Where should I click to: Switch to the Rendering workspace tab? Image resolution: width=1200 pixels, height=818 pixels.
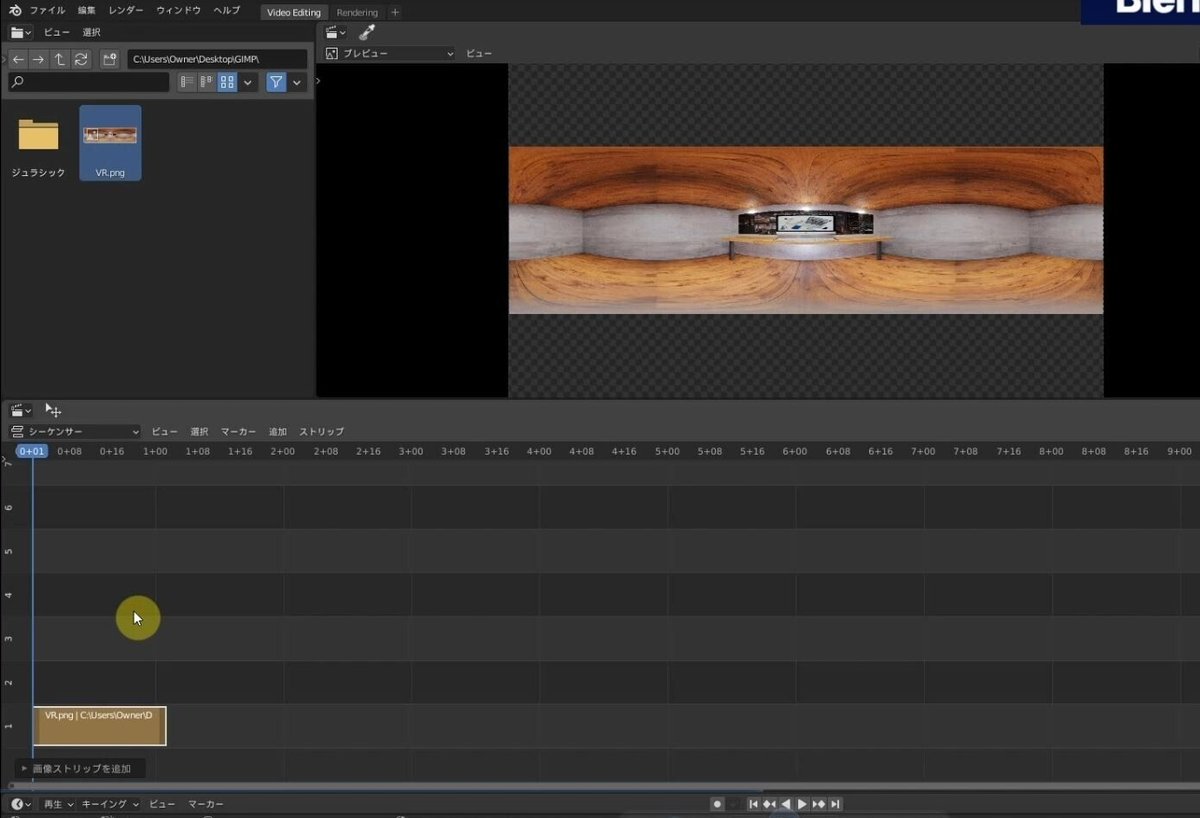point(357,12)
